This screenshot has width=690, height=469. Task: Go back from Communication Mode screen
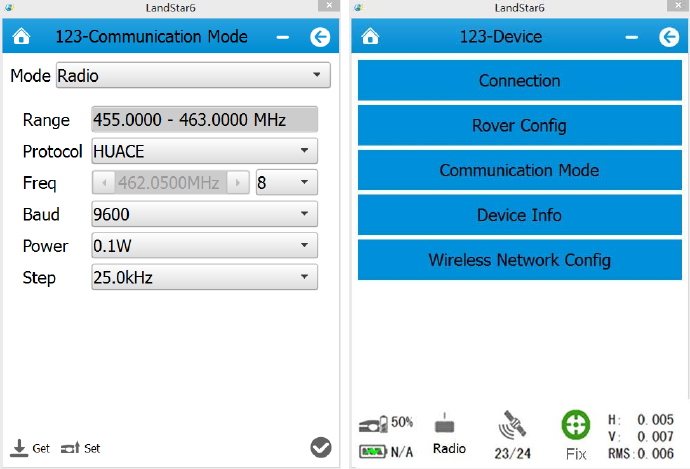click(320, 38)
